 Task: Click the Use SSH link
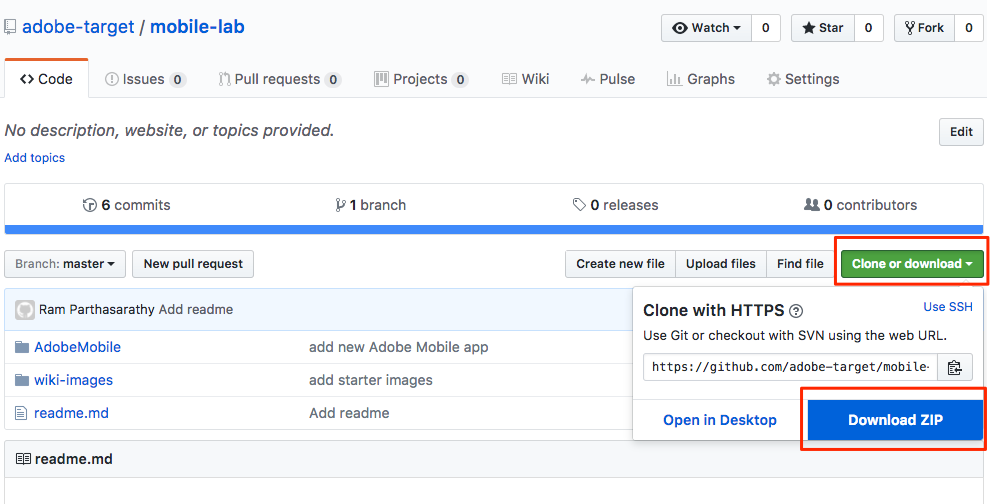click(x=947, y=307)
